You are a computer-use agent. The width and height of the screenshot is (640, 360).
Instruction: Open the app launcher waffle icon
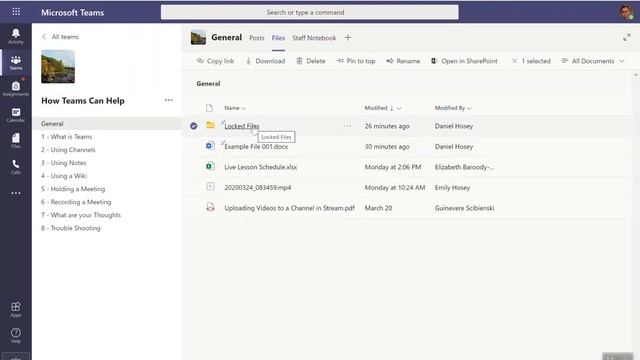click(x=16, y=12)
